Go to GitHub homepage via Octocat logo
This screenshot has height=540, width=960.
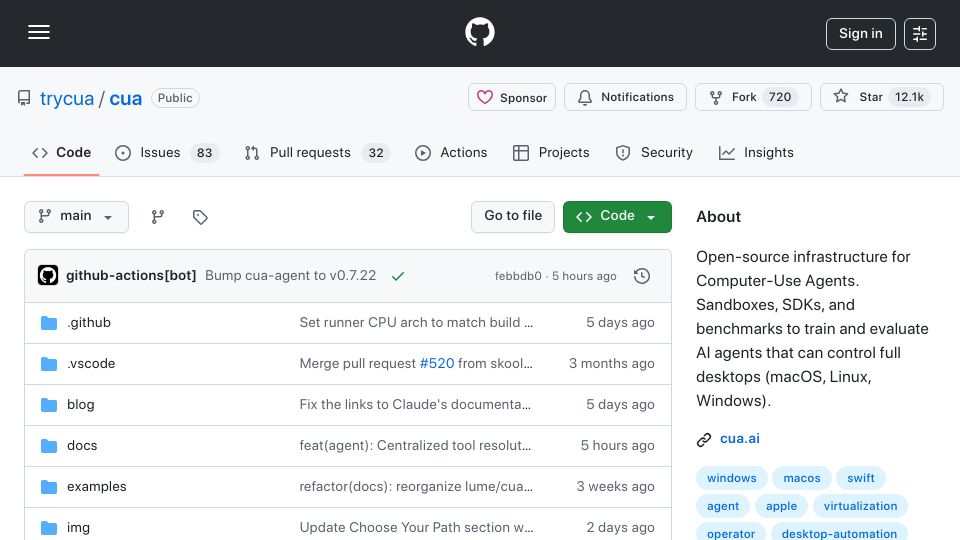479,32
